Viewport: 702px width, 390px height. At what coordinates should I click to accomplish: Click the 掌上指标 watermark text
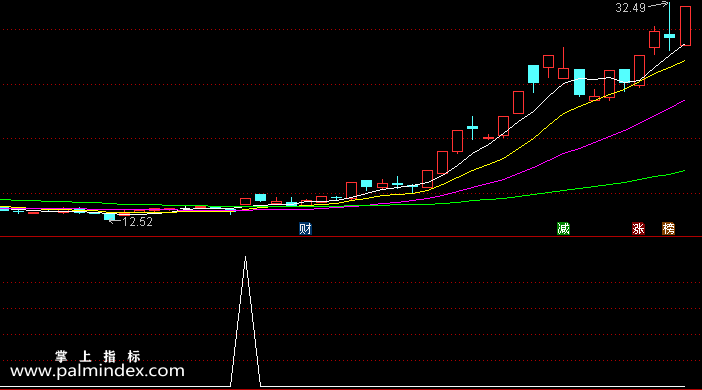98,356
